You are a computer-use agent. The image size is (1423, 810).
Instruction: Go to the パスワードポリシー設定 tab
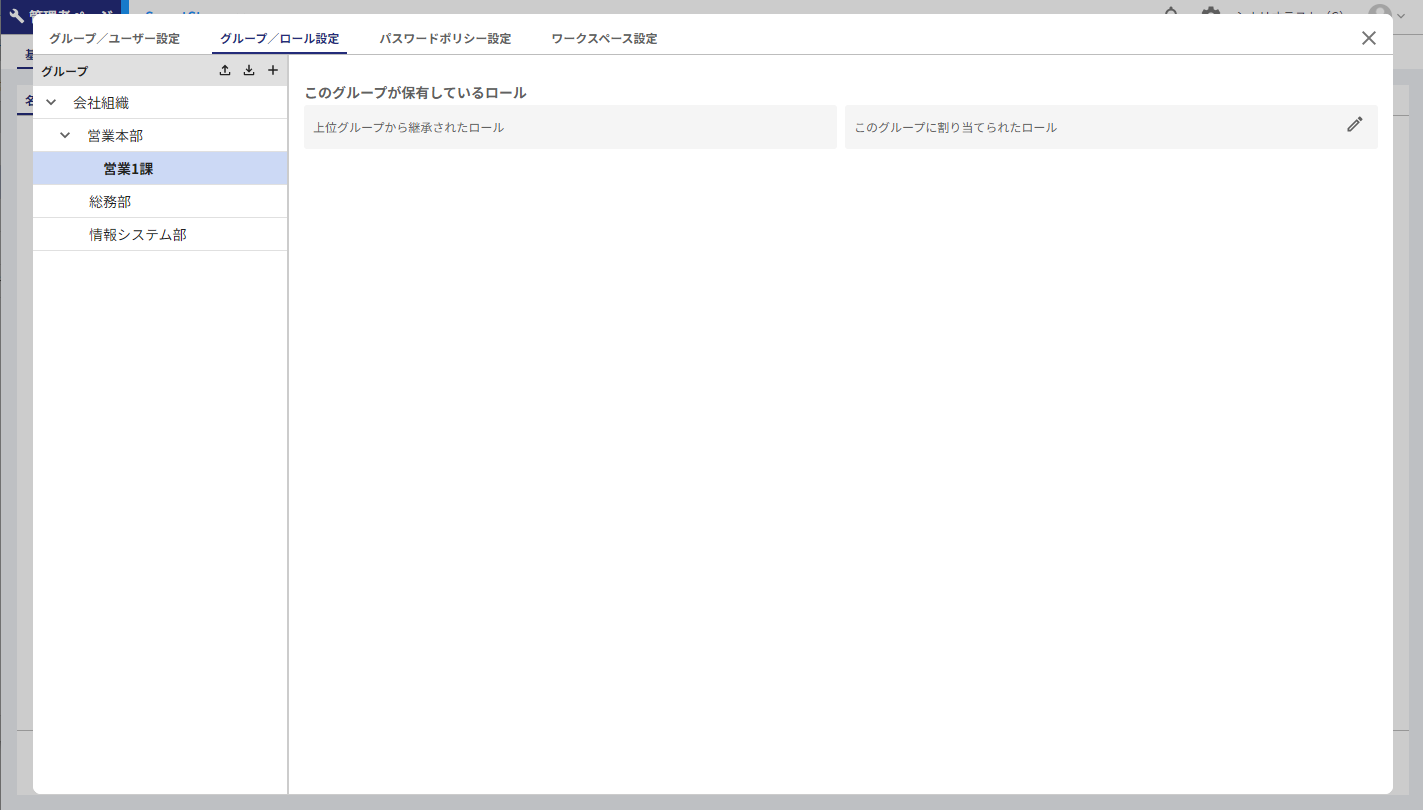[445, 39]
